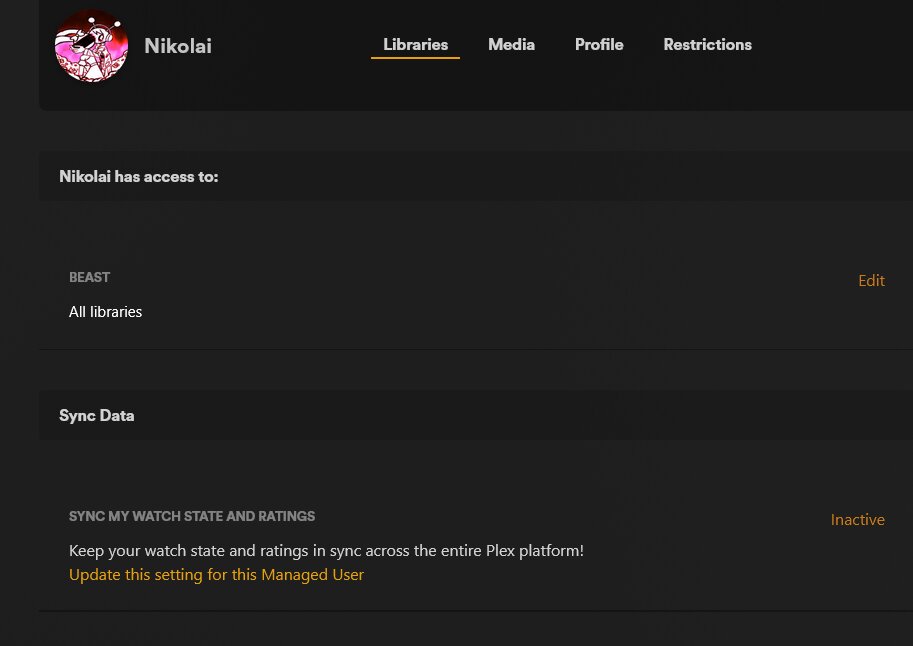
Task: Click the Sync Data section header
Action: [97, 415]
